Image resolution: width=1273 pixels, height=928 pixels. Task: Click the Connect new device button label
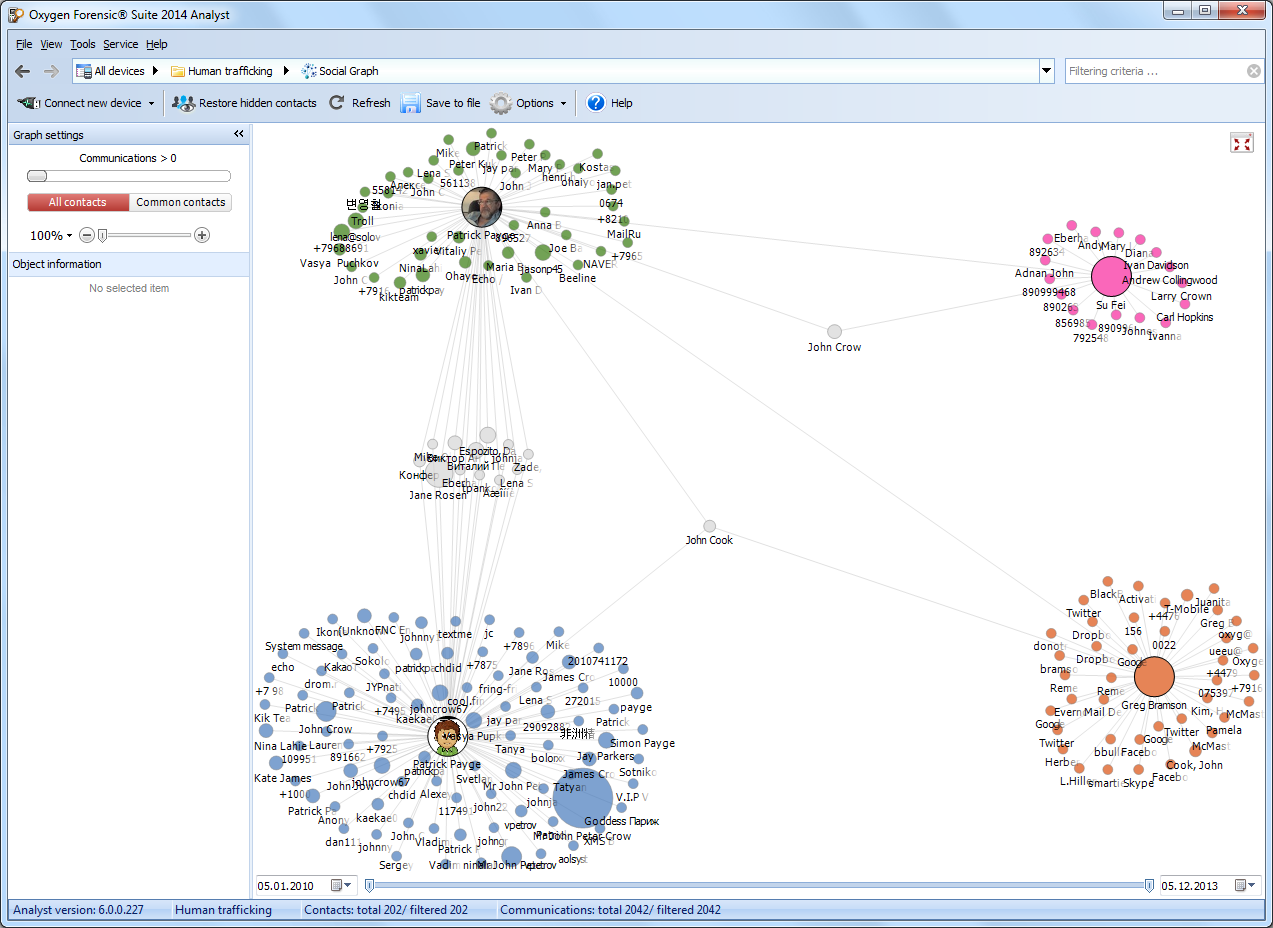click(93, 103)
